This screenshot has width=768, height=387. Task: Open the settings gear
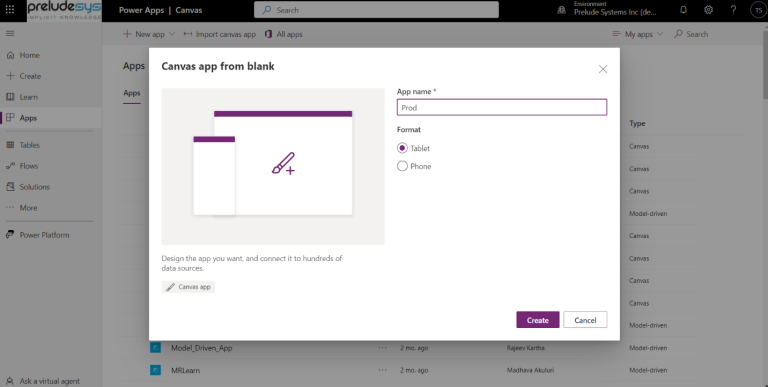pyautogui.click(x=708, y=10)
